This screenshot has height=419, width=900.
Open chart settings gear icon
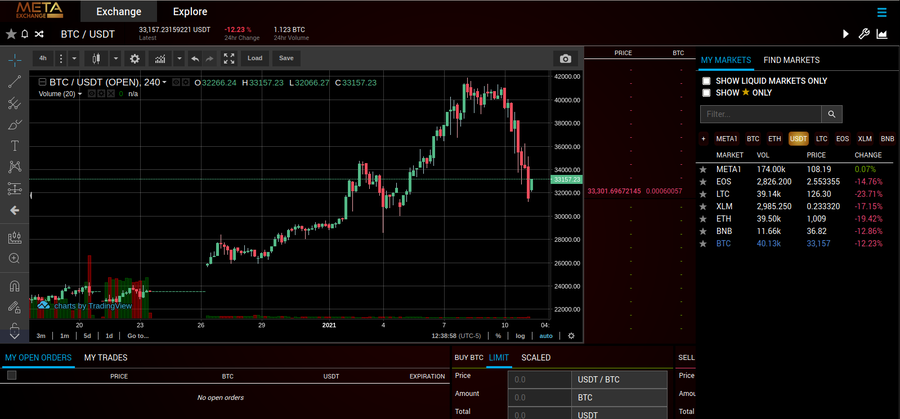[135, 59]
